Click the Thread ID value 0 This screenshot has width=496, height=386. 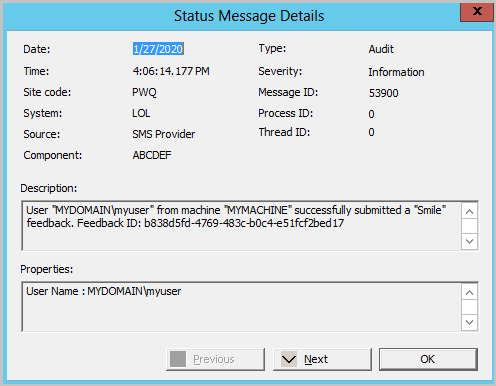point(371,132)
